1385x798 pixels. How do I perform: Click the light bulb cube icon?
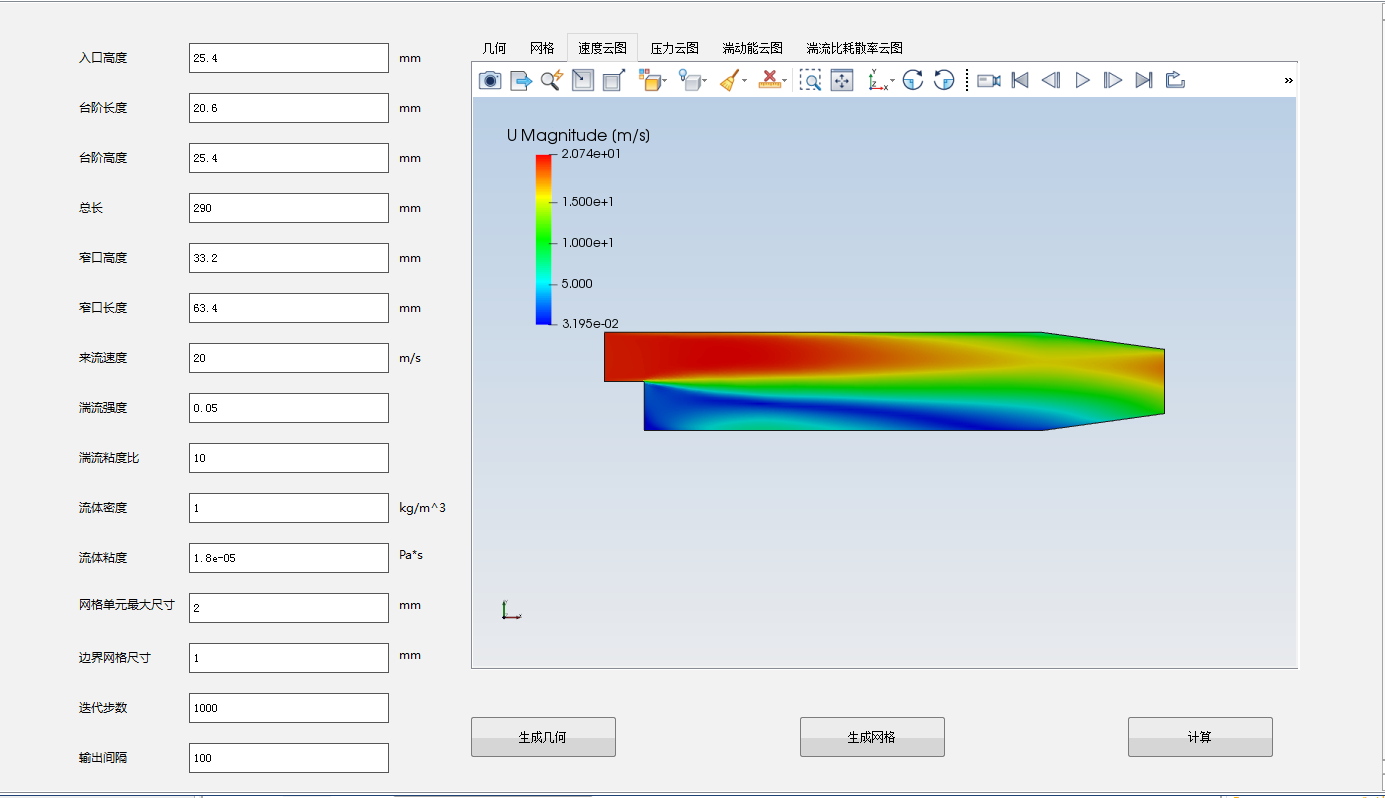coord(689,80)
